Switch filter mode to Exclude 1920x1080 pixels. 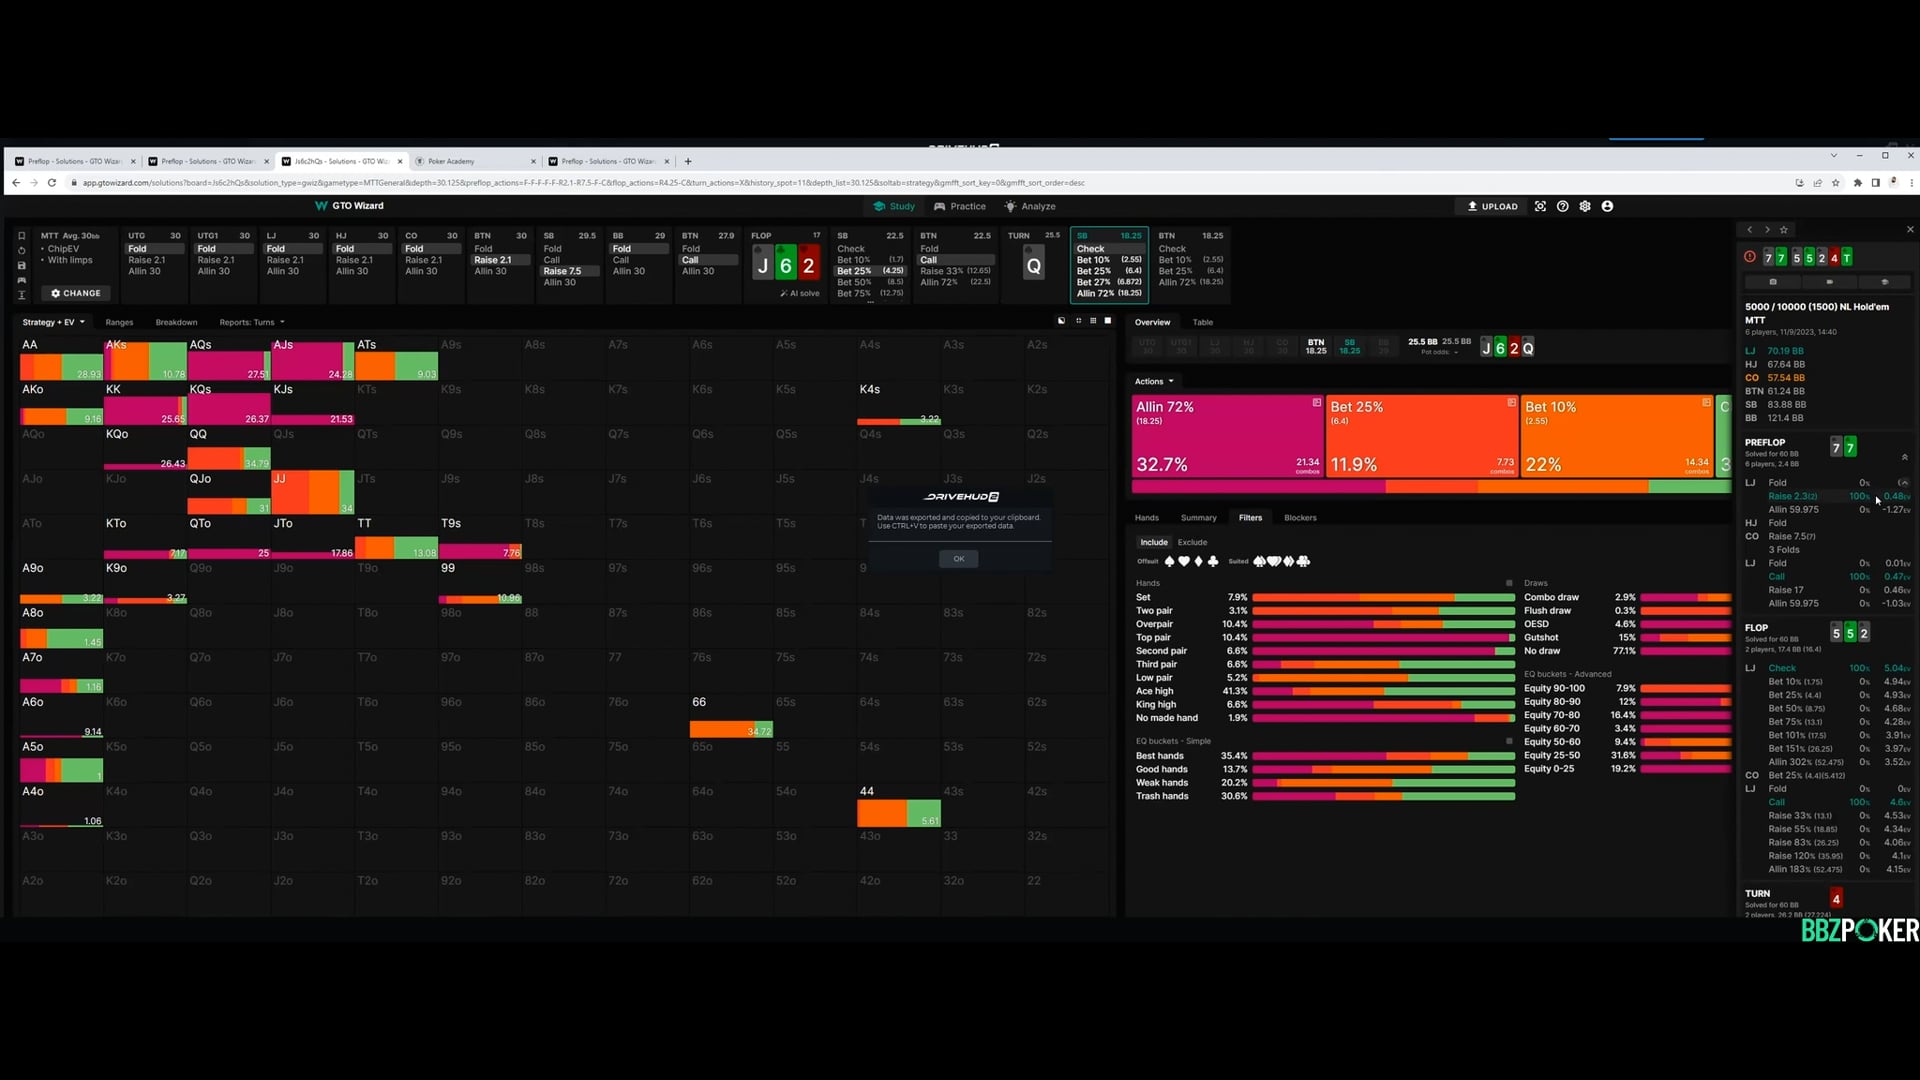pyautogui.click(x=1192, y=542)
